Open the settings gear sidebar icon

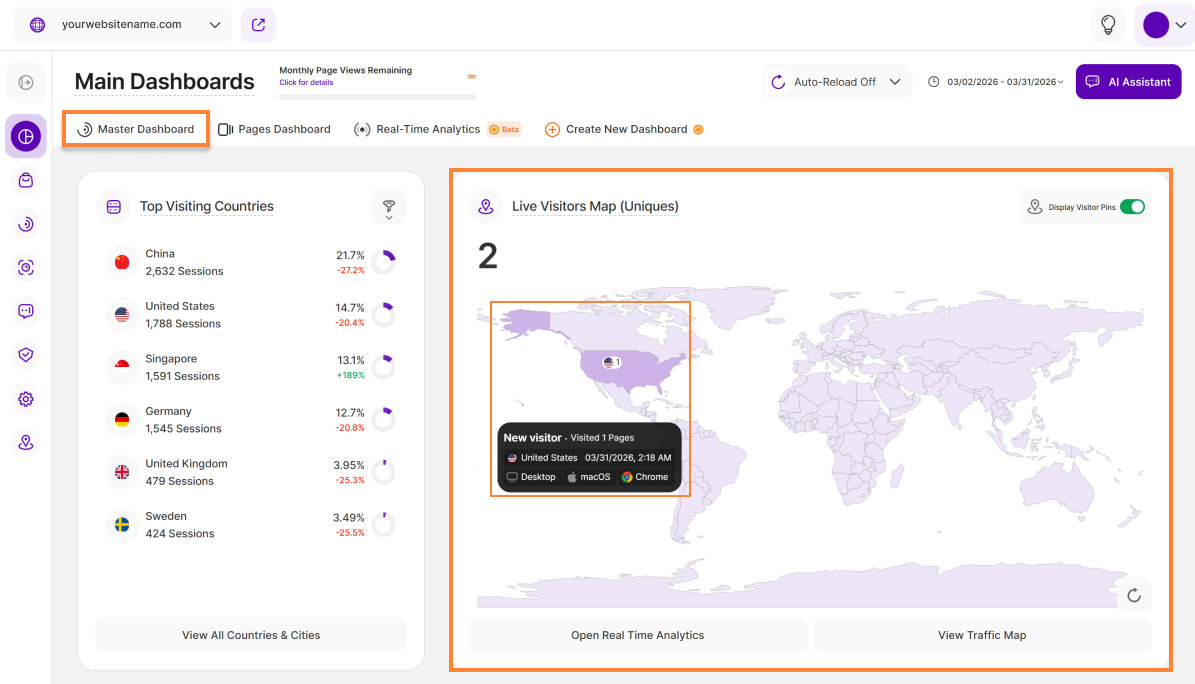coord(26,399)
